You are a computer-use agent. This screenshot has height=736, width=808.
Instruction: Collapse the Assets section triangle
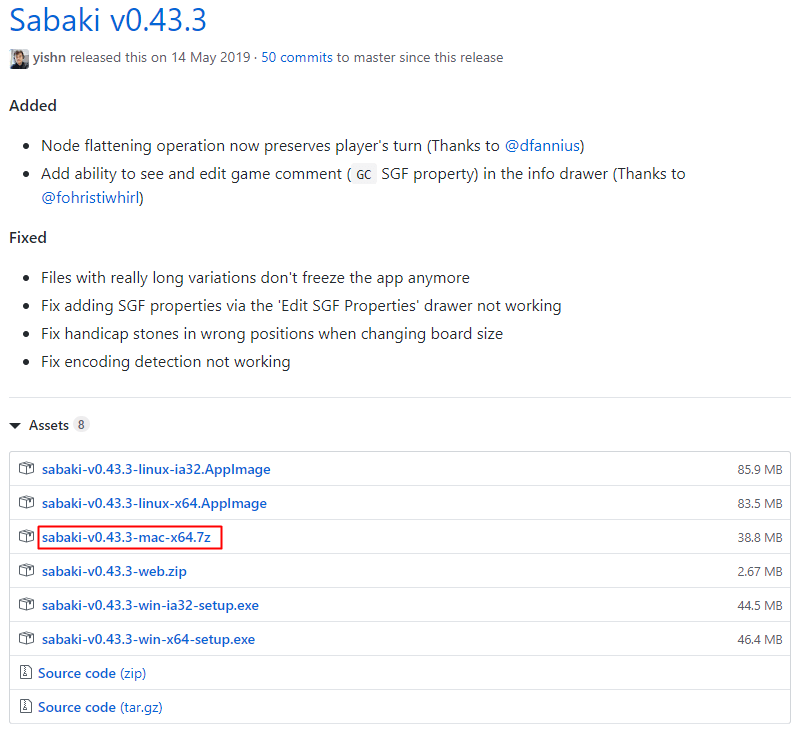[15, 426]
